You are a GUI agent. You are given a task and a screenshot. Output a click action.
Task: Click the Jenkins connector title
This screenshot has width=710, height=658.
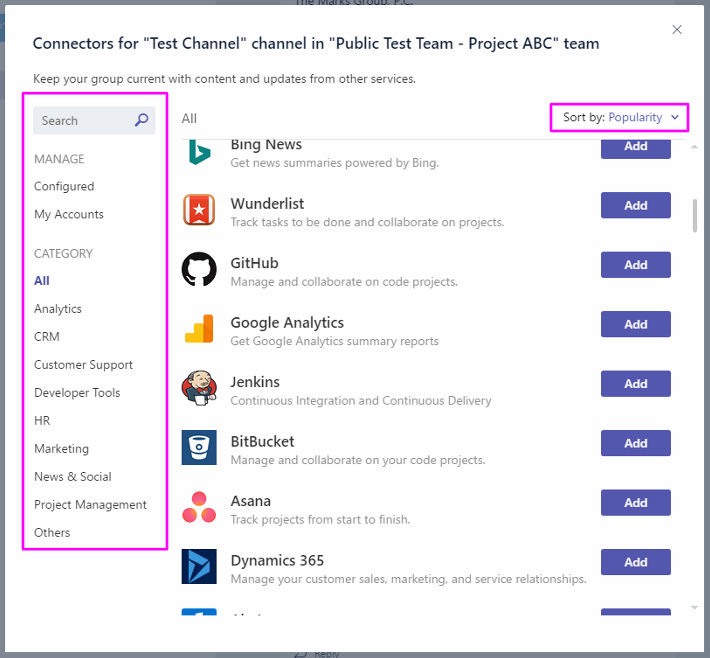coord(255,382)
